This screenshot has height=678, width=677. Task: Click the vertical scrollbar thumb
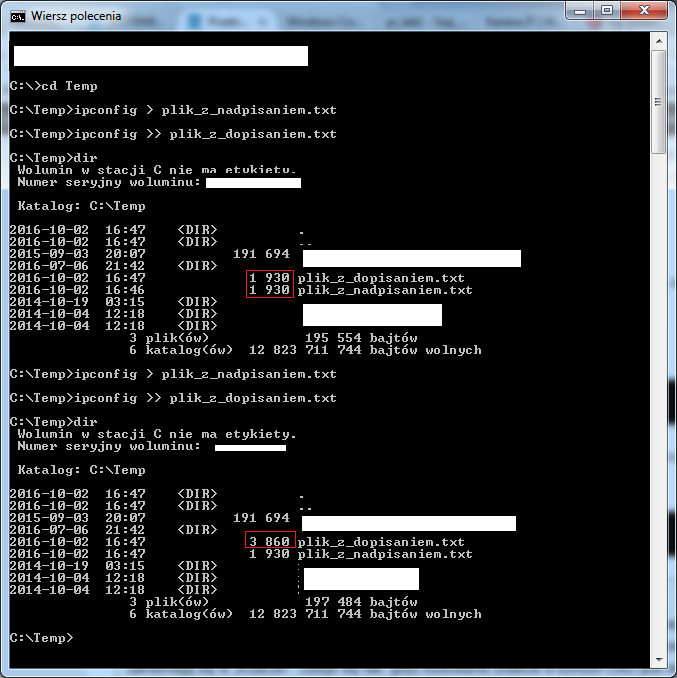[x=659, y=100]
